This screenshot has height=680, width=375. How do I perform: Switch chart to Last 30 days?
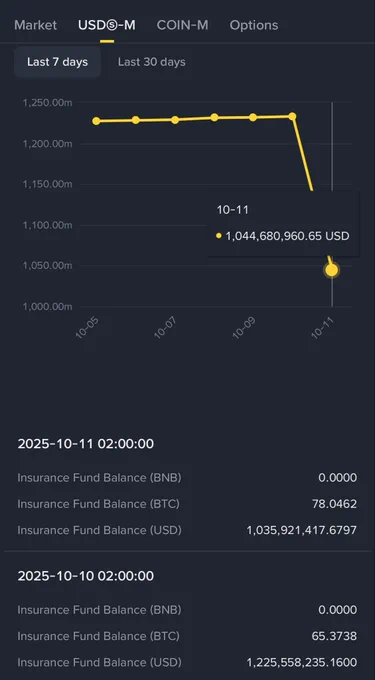152,62
